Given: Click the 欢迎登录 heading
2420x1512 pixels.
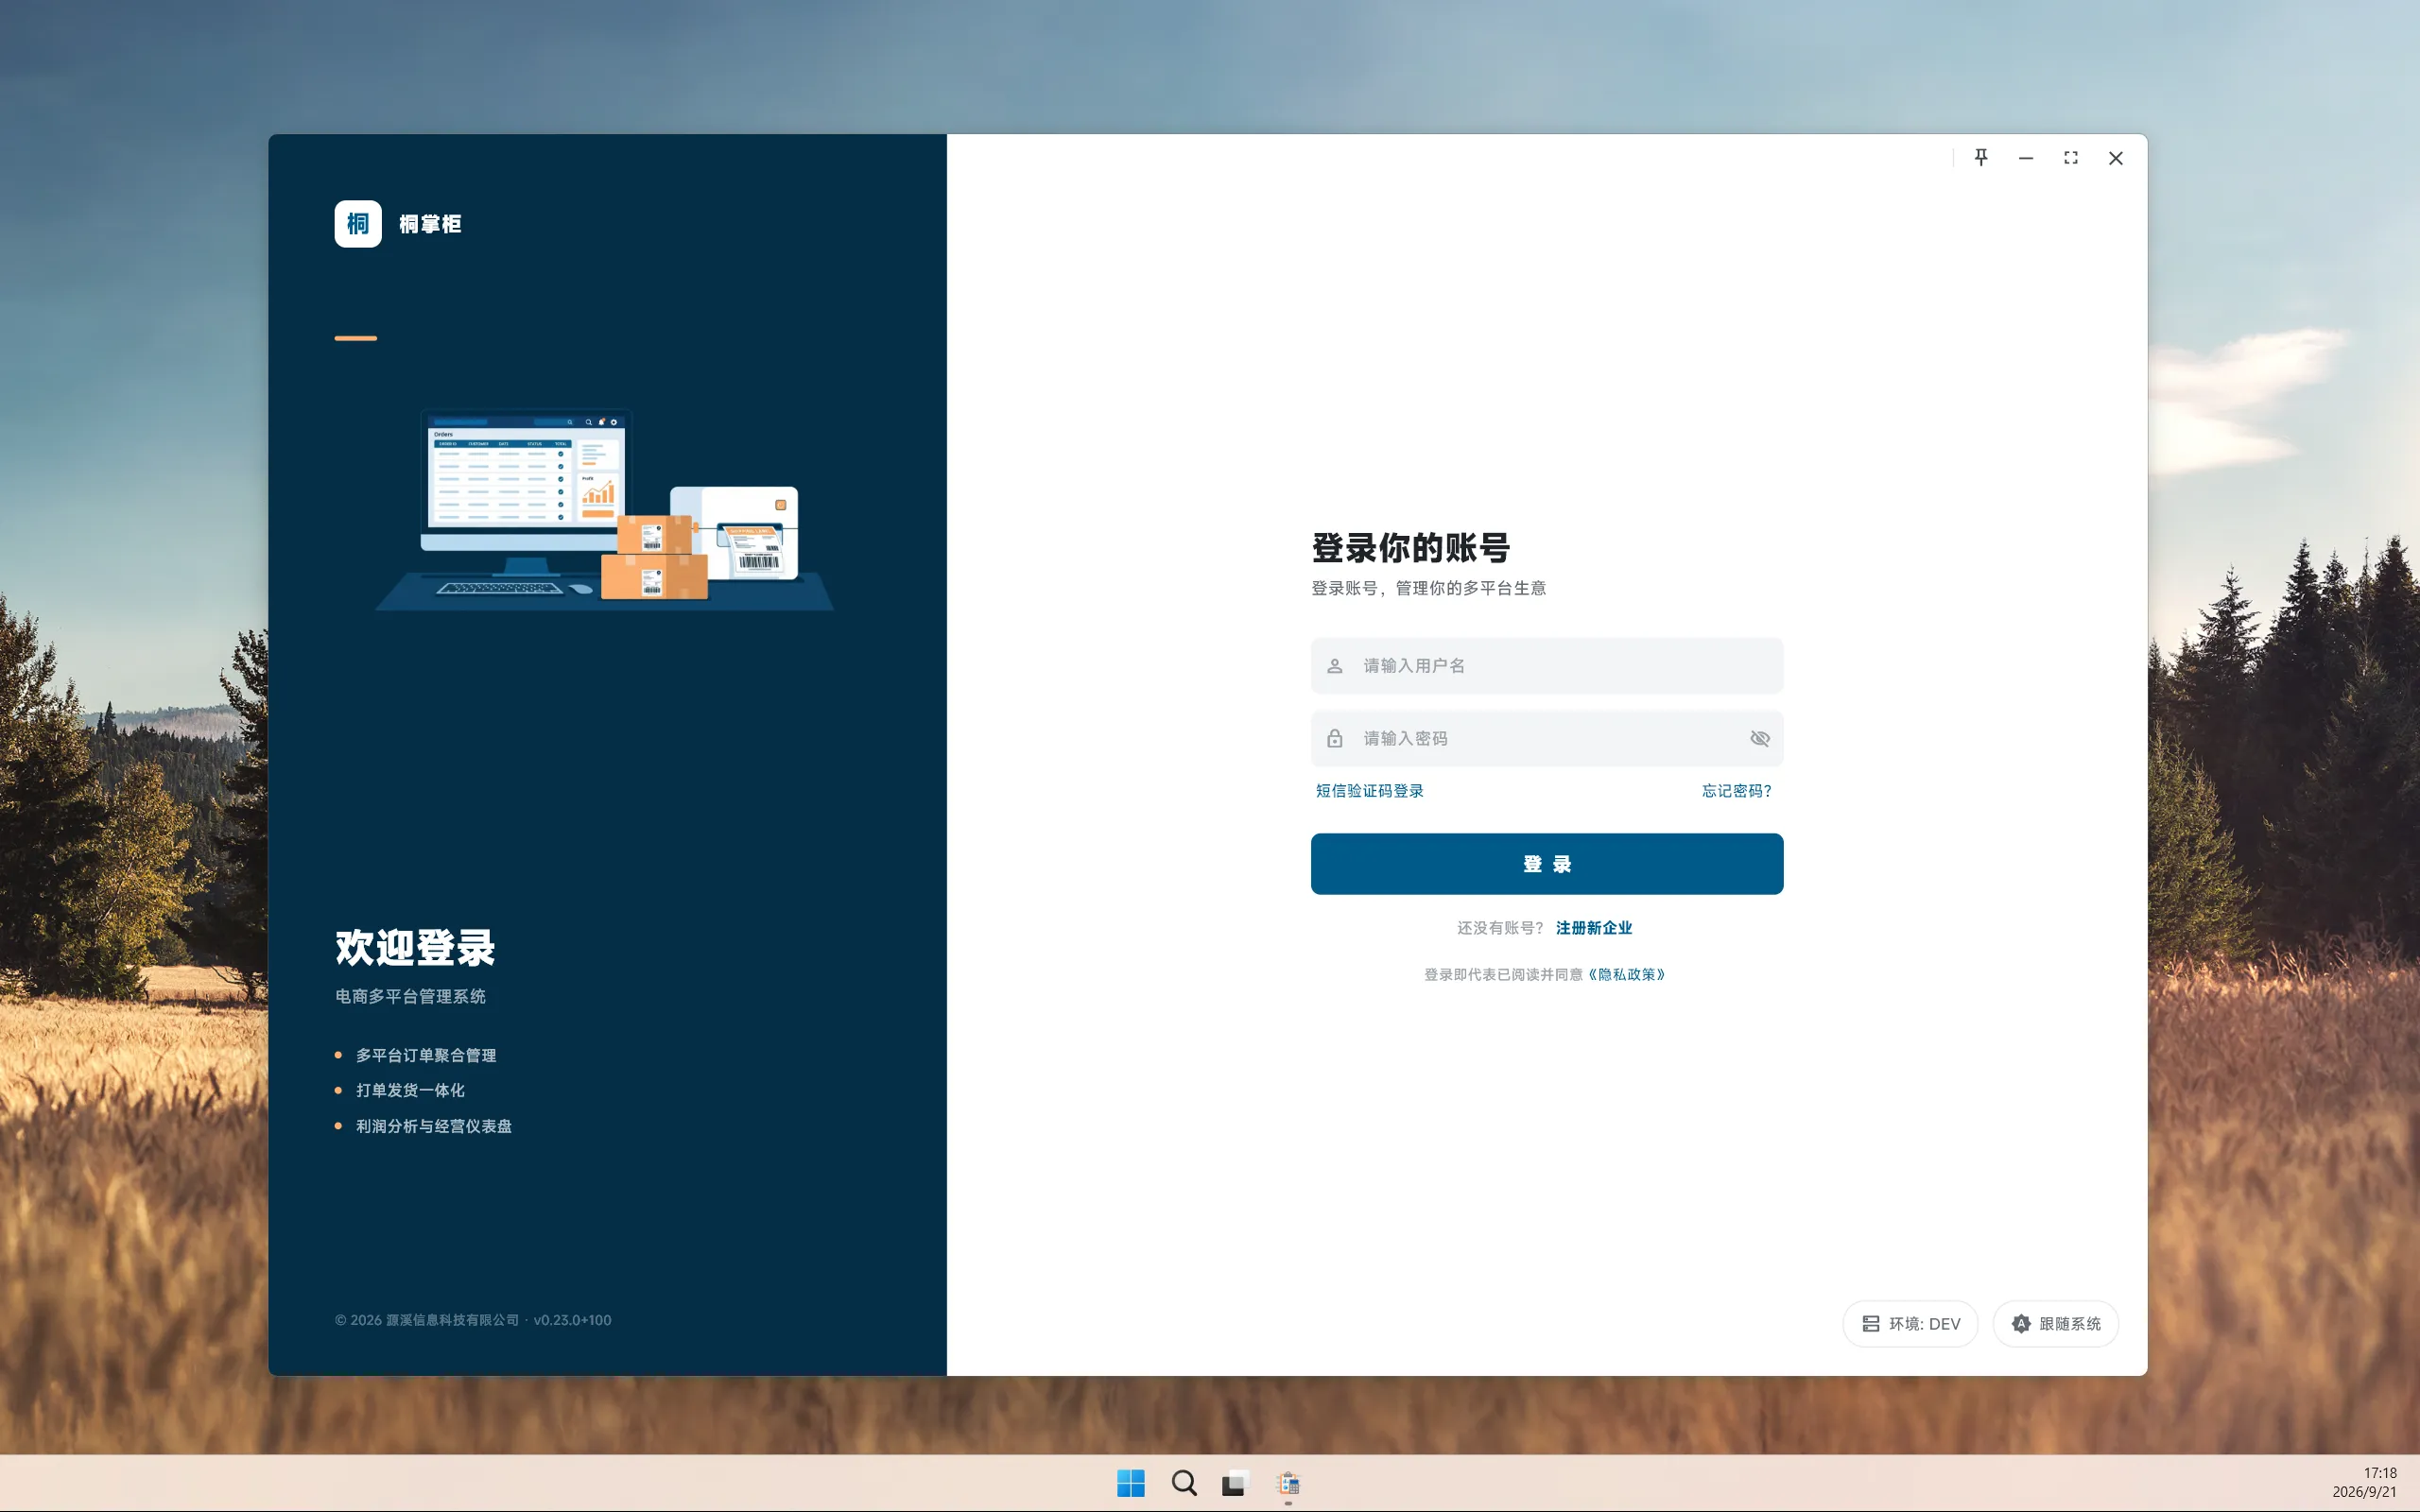Looking at the screenshot, I should click(415, 948).
